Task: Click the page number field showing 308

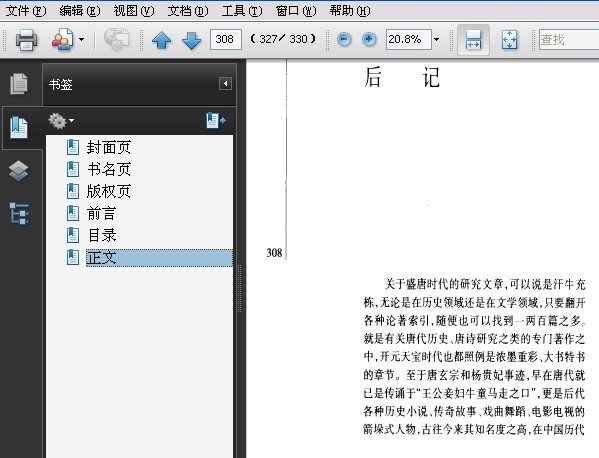Action: (226, 39)
